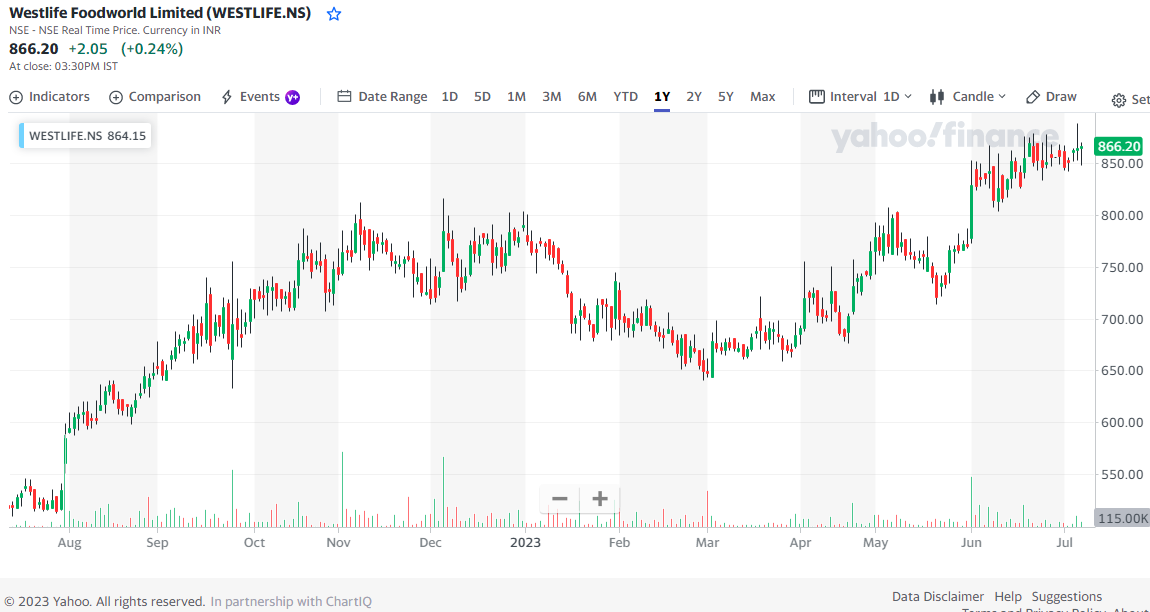Viewport: 1150px width, 612px height.
Task: Click the (+0.24%) percent change value
Action: coord(152,49)
